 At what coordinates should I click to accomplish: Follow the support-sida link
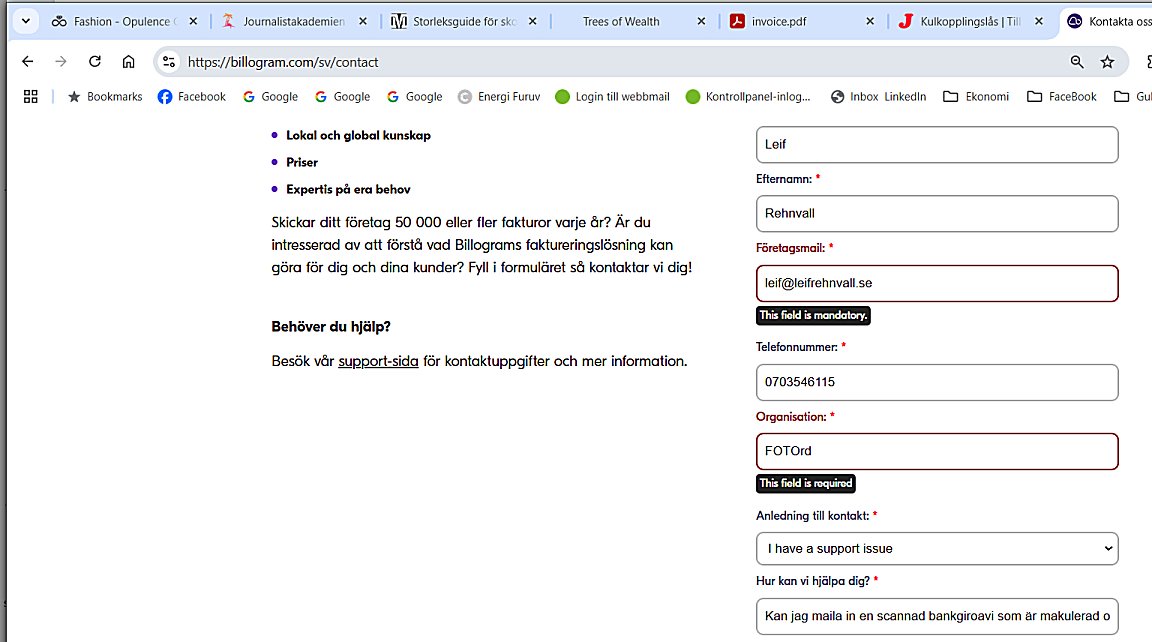pos(378,361)
